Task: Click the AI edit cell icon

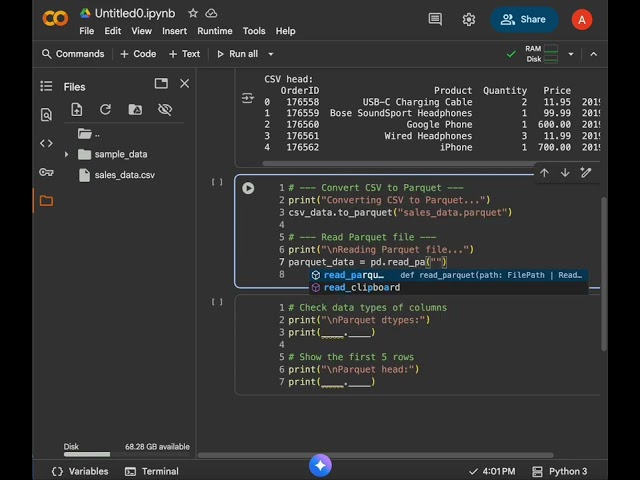Action: pos(586,173)
